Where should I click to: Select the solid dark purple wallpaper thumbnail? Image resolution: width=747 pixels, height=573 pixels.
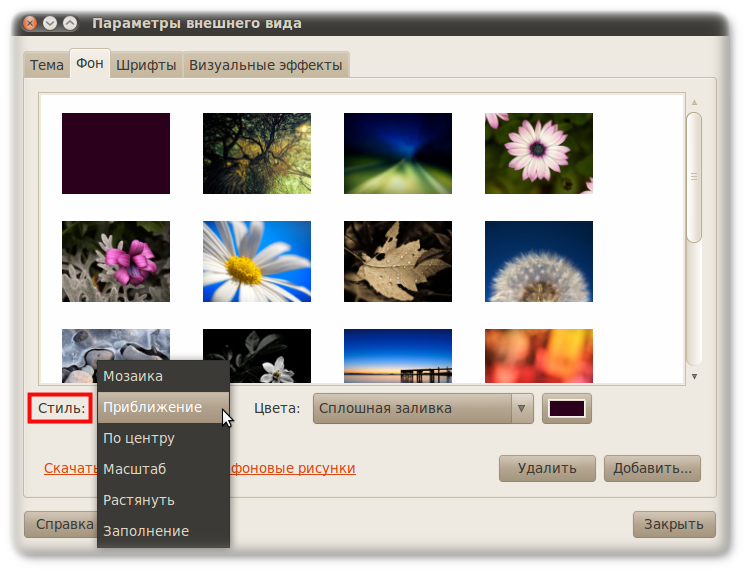pos(115,153)
